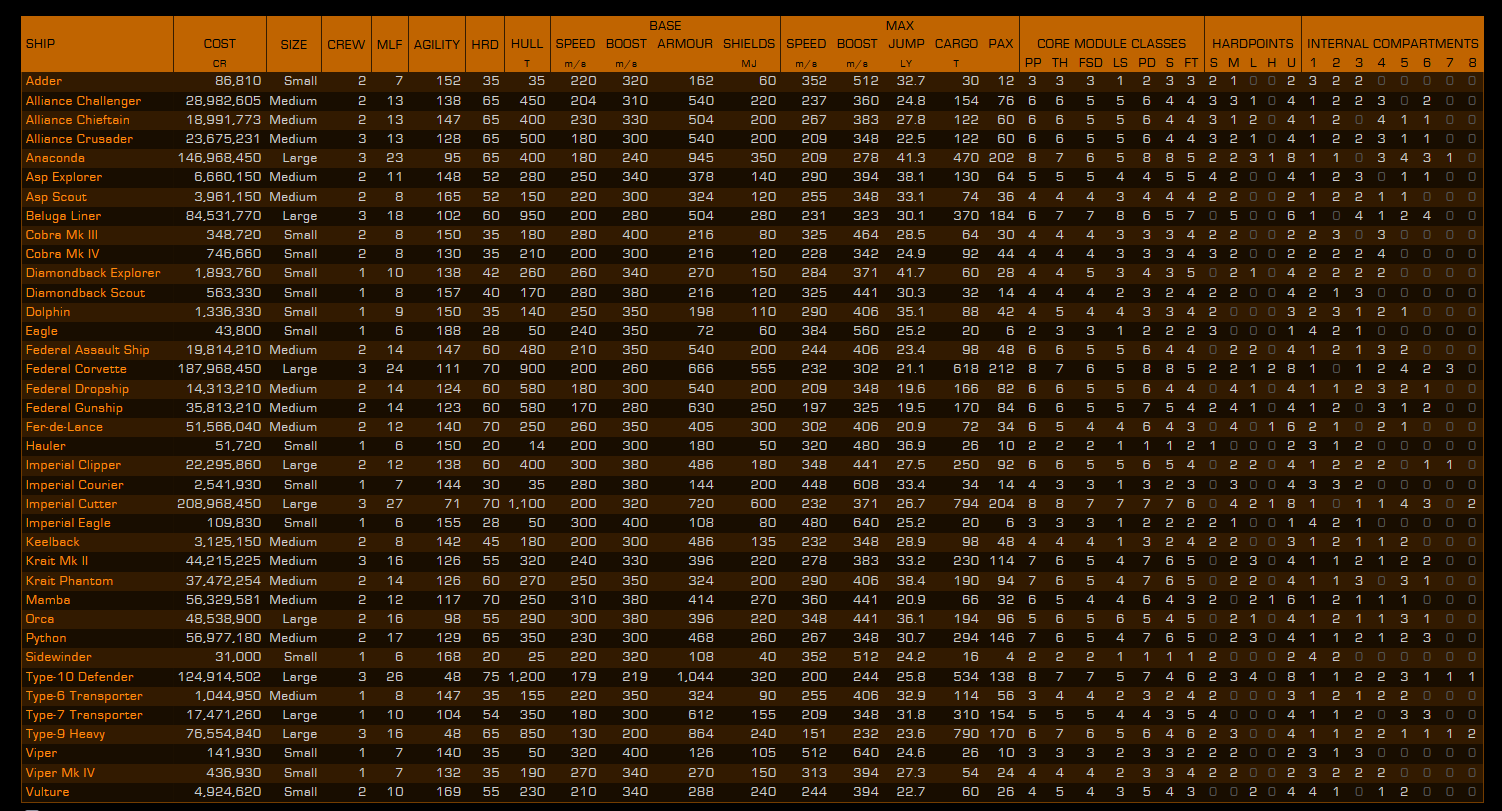Click the LS column header
Image resolution: width=1502 pixels, height=811 pixels.
click(1120, 63)
